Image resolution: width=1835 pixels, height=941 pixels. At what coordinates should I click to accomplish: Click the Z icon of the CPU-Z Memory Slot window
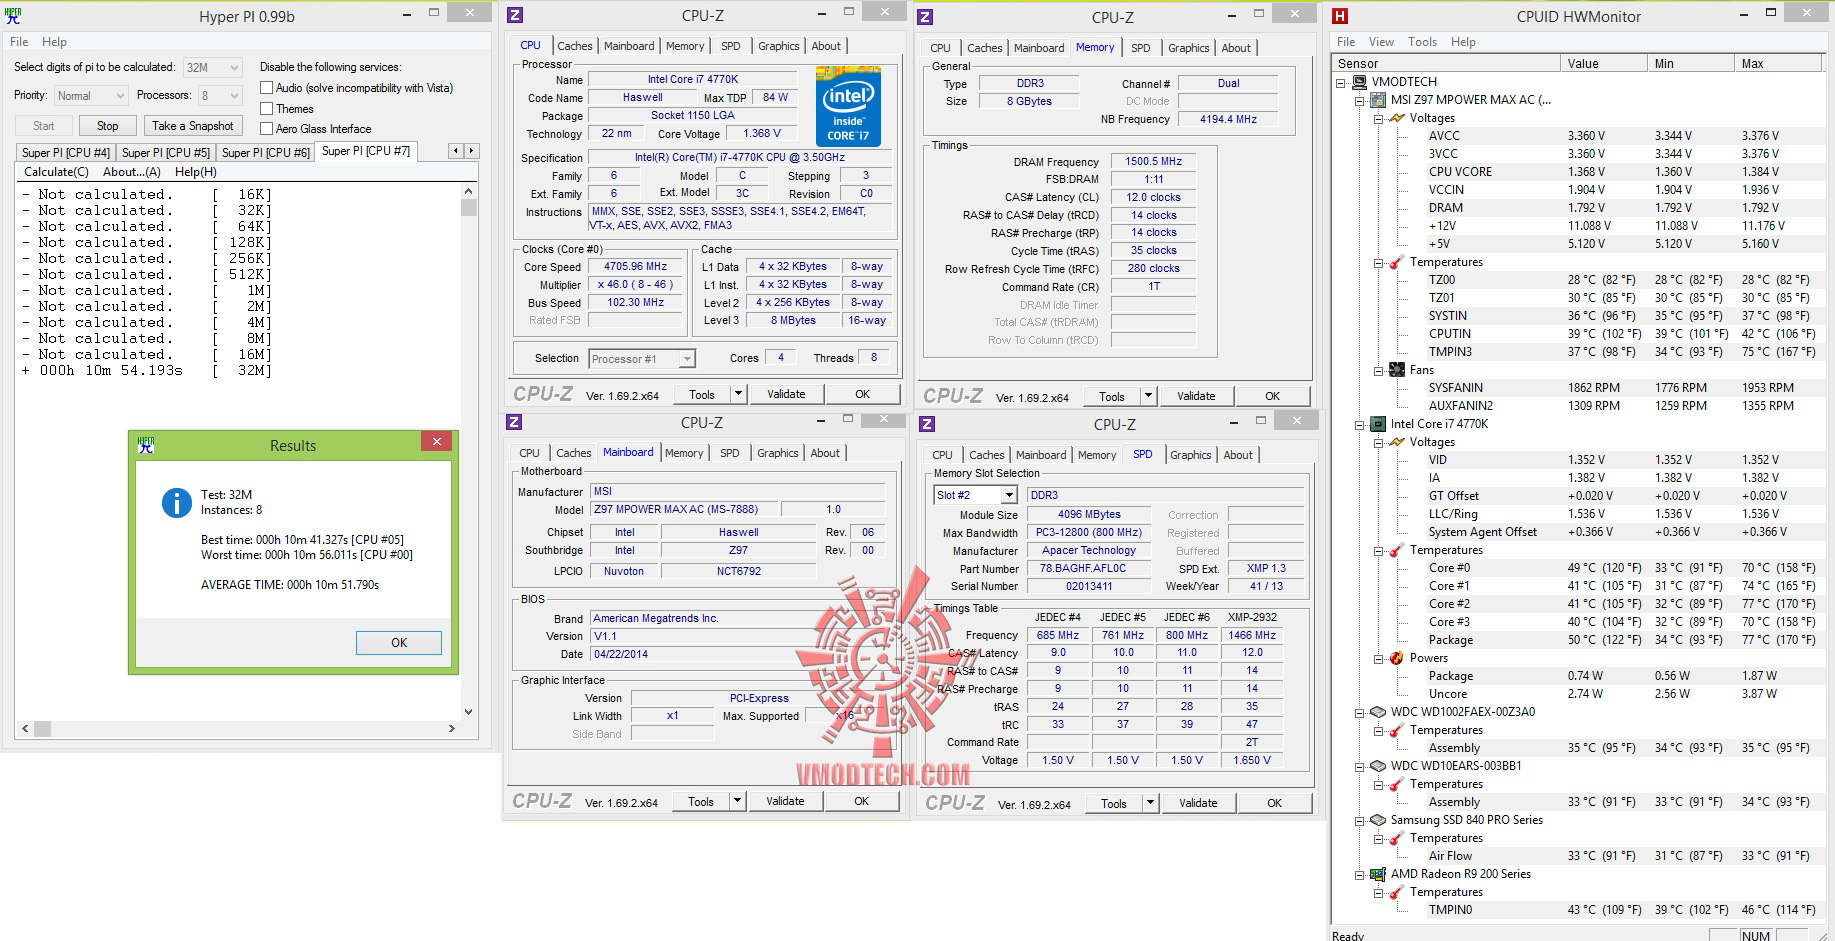tap(927, 424)
